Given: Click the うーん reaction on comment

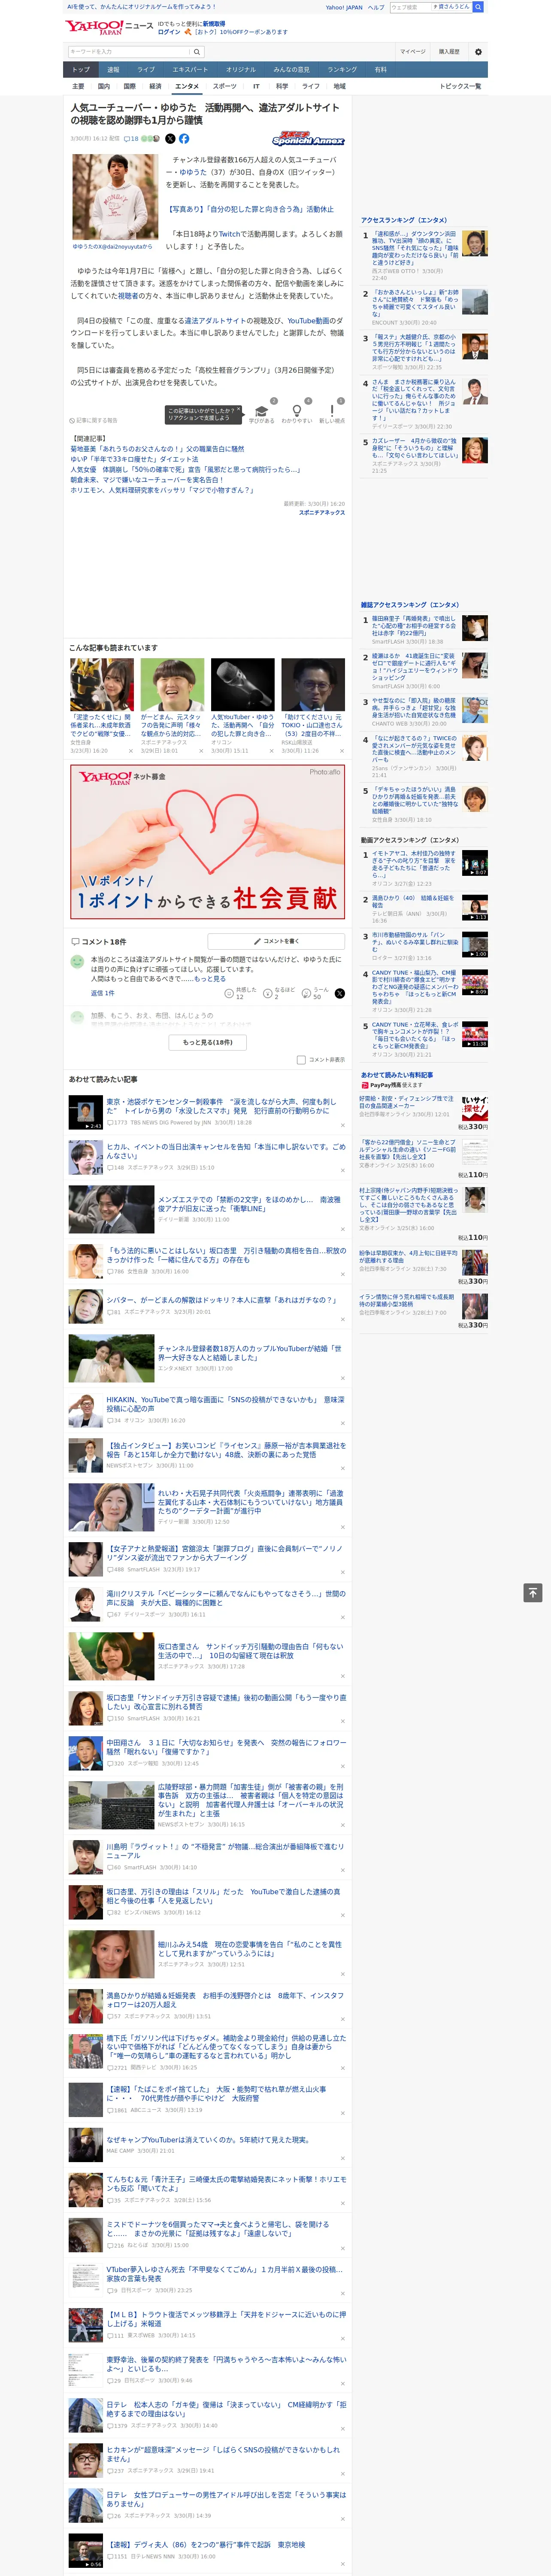Looking at the screenshot, I should (315, 993).
